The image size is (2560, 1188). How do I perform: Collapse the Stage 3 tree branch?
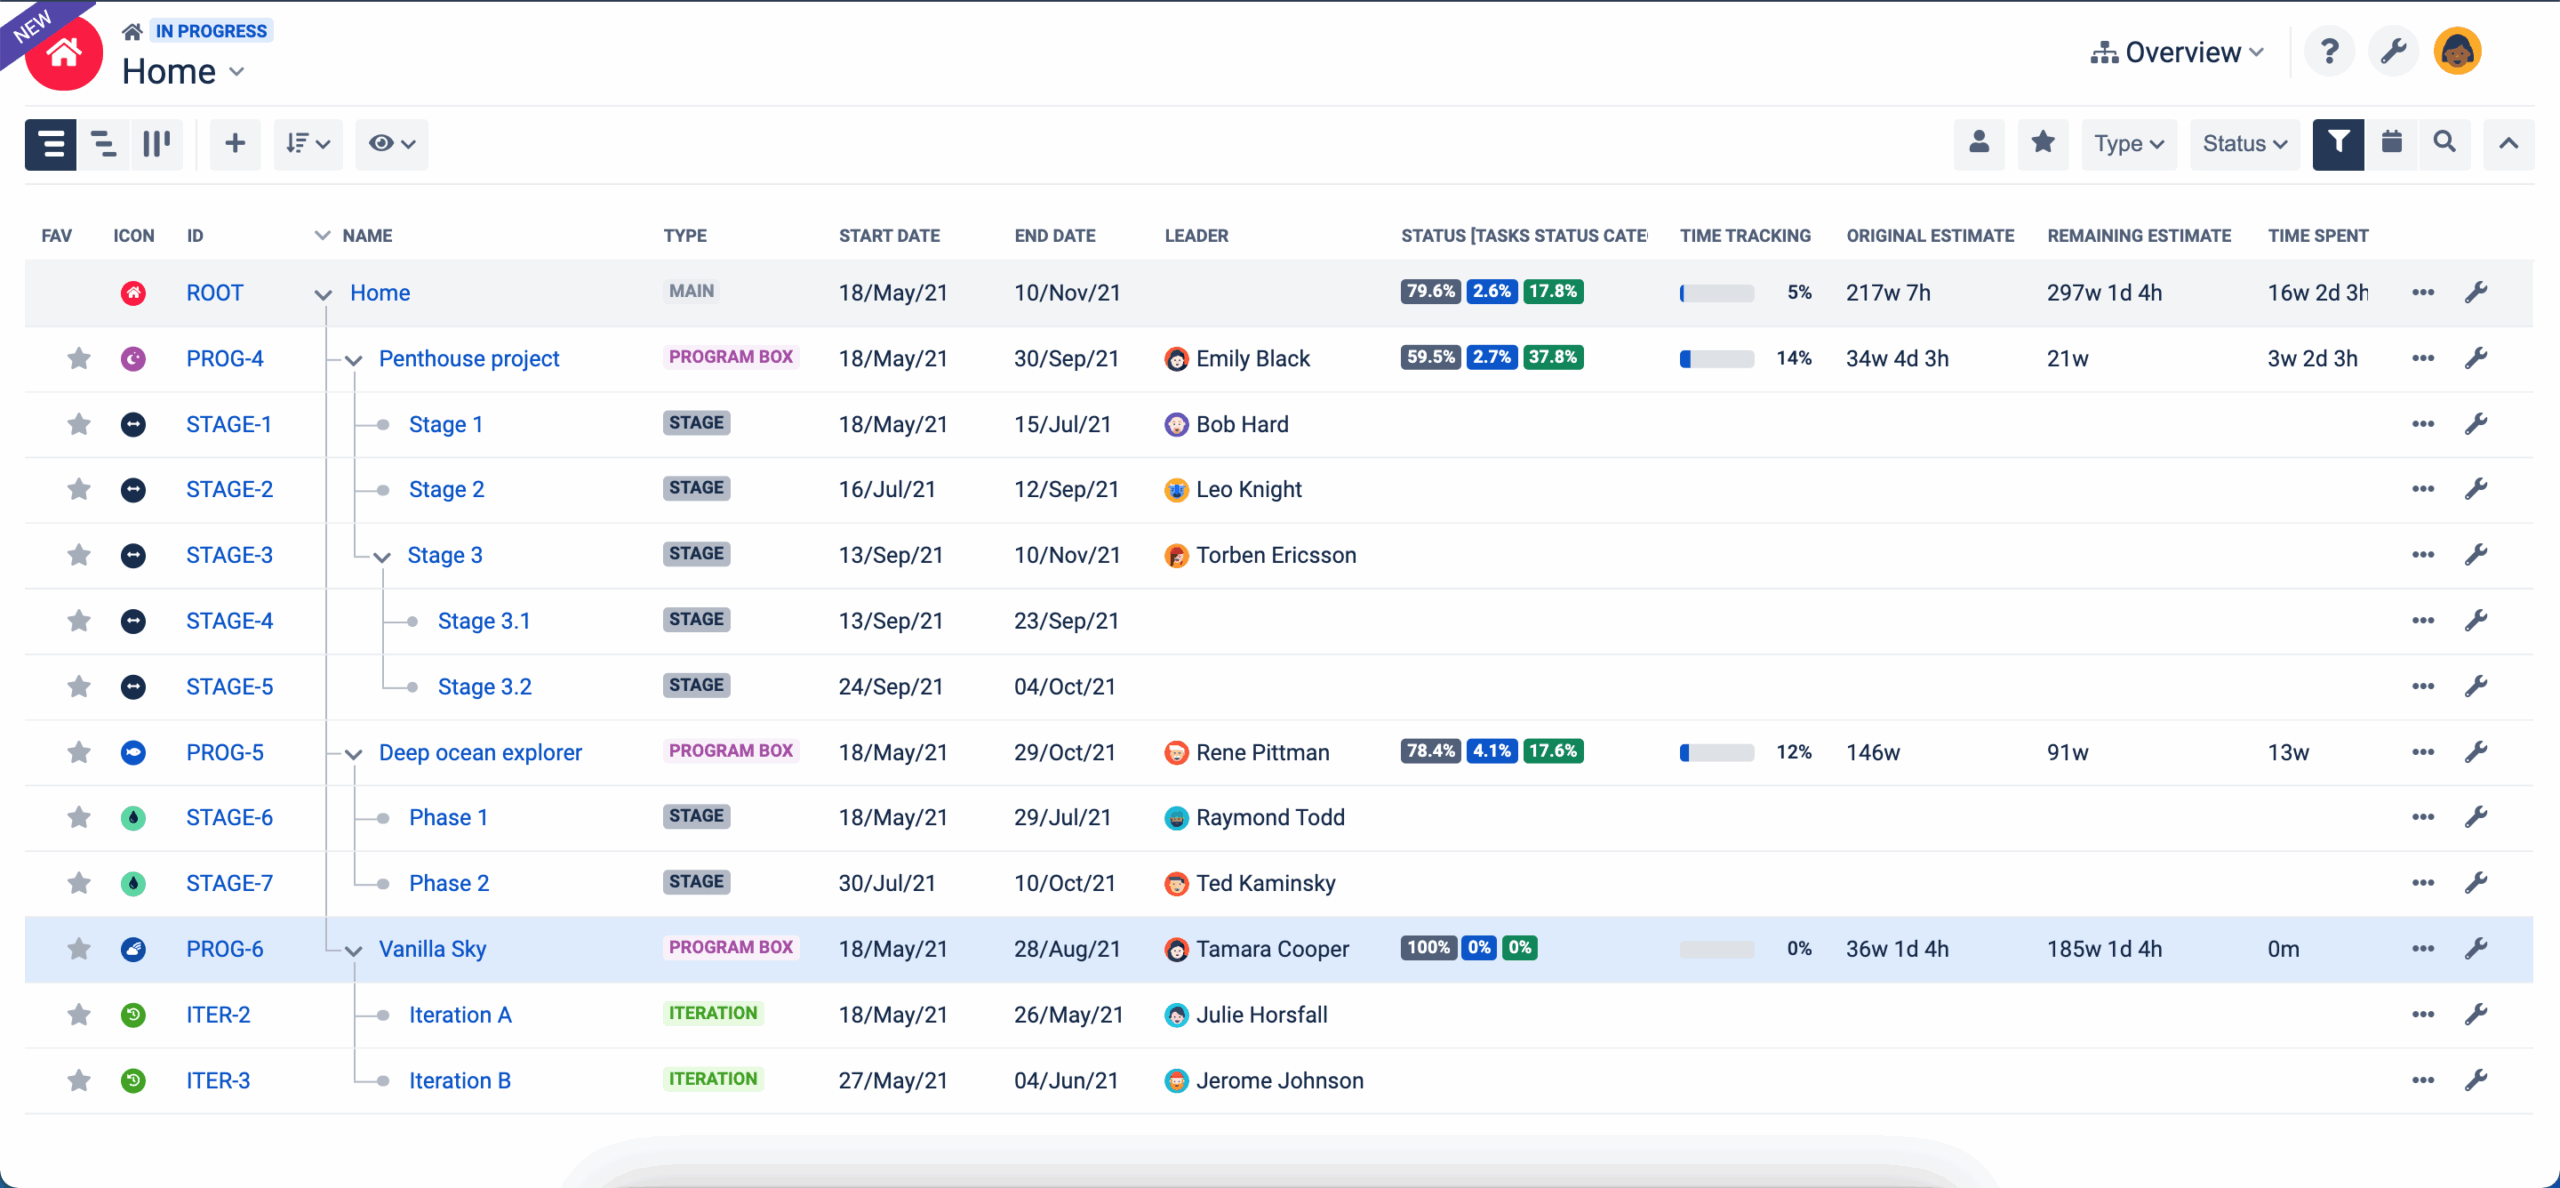tap(379, 557)
